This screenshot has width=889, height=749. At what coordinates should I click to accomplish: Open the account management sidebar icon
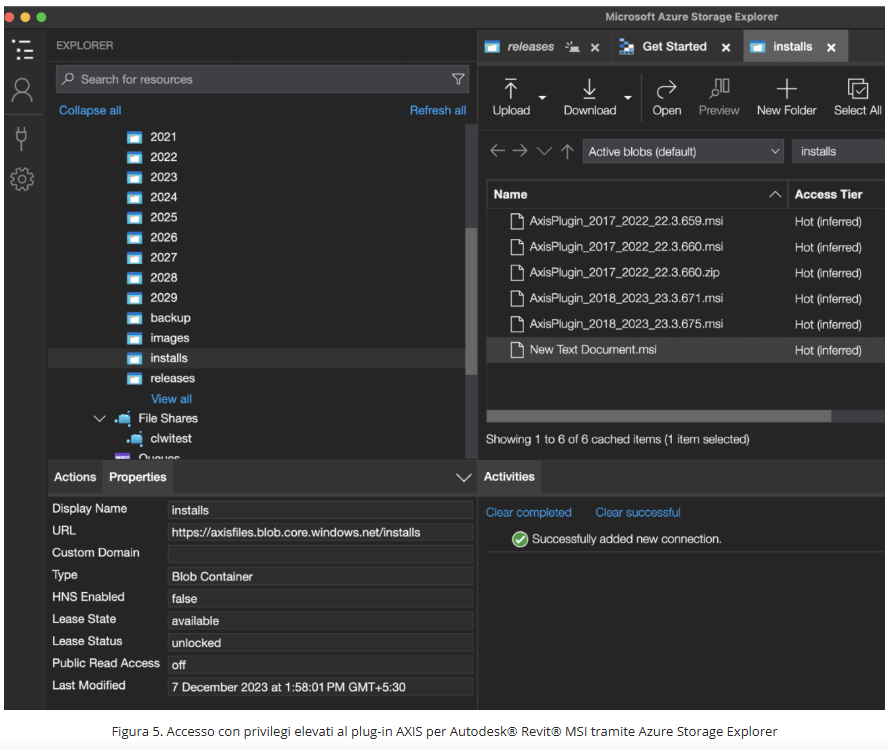pos(22,91)
